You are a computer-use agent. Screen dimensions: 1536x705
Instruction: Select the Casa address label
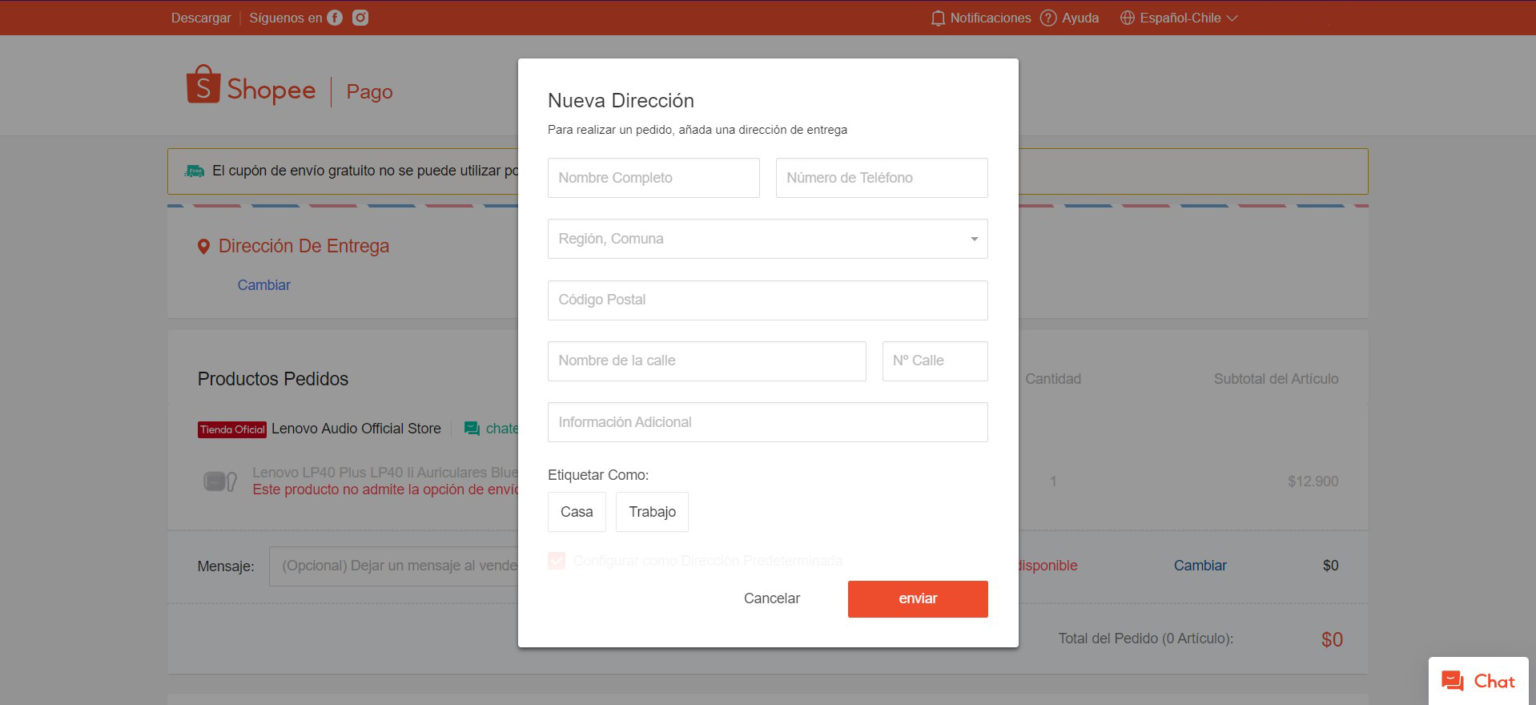click(576, 511)
